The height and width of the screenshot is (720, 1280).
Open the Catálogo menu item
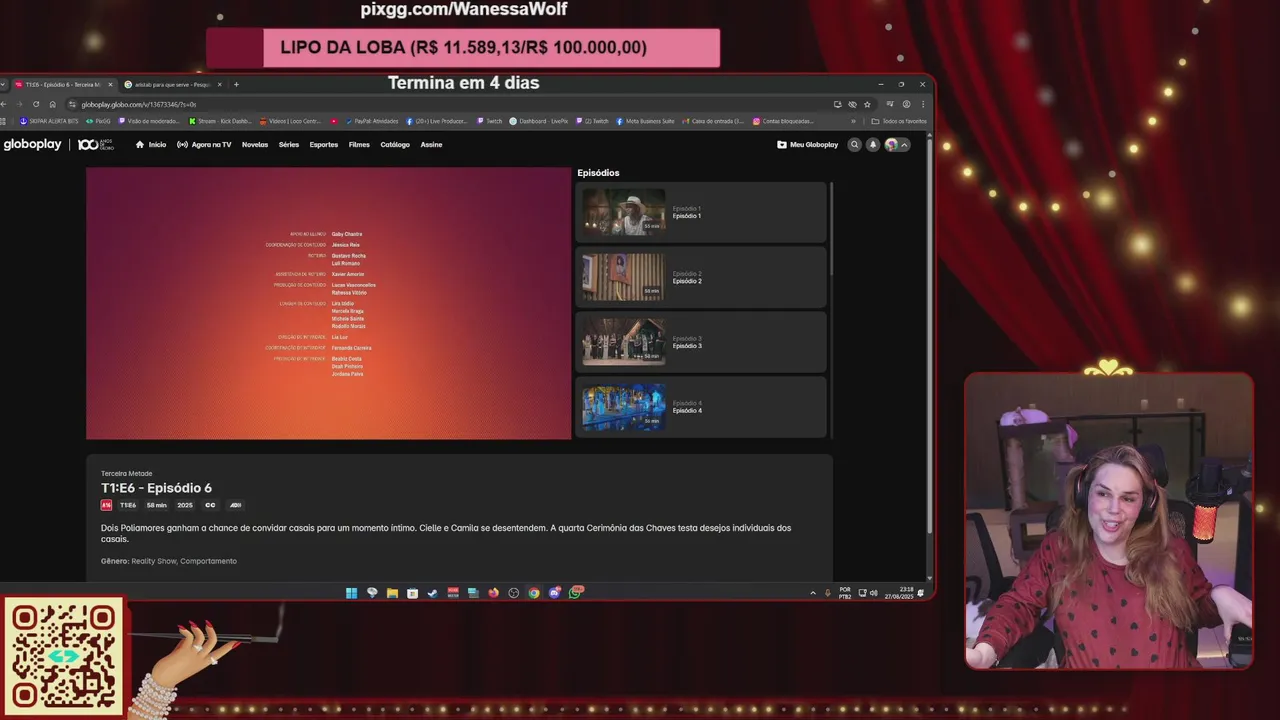coord(395,144)
